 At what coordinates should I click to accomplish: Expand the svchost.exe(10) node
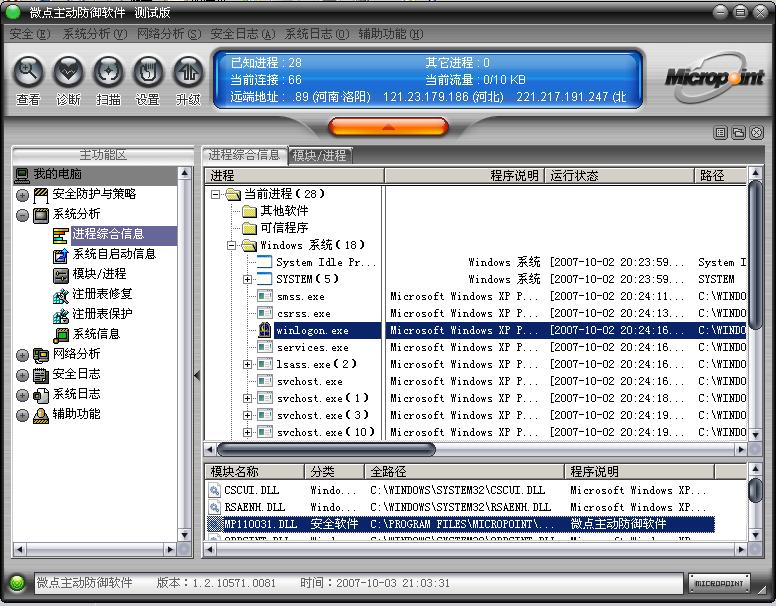coord(247,432)
